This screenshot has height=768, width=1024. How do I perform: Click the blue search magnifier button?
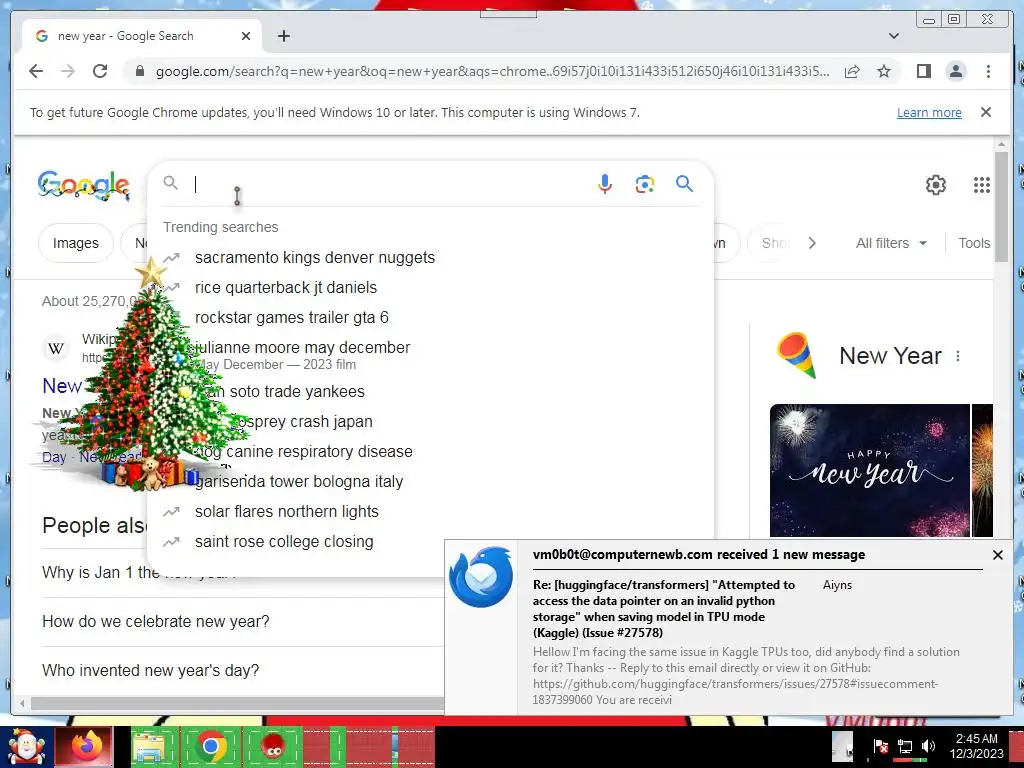point(684,184)
